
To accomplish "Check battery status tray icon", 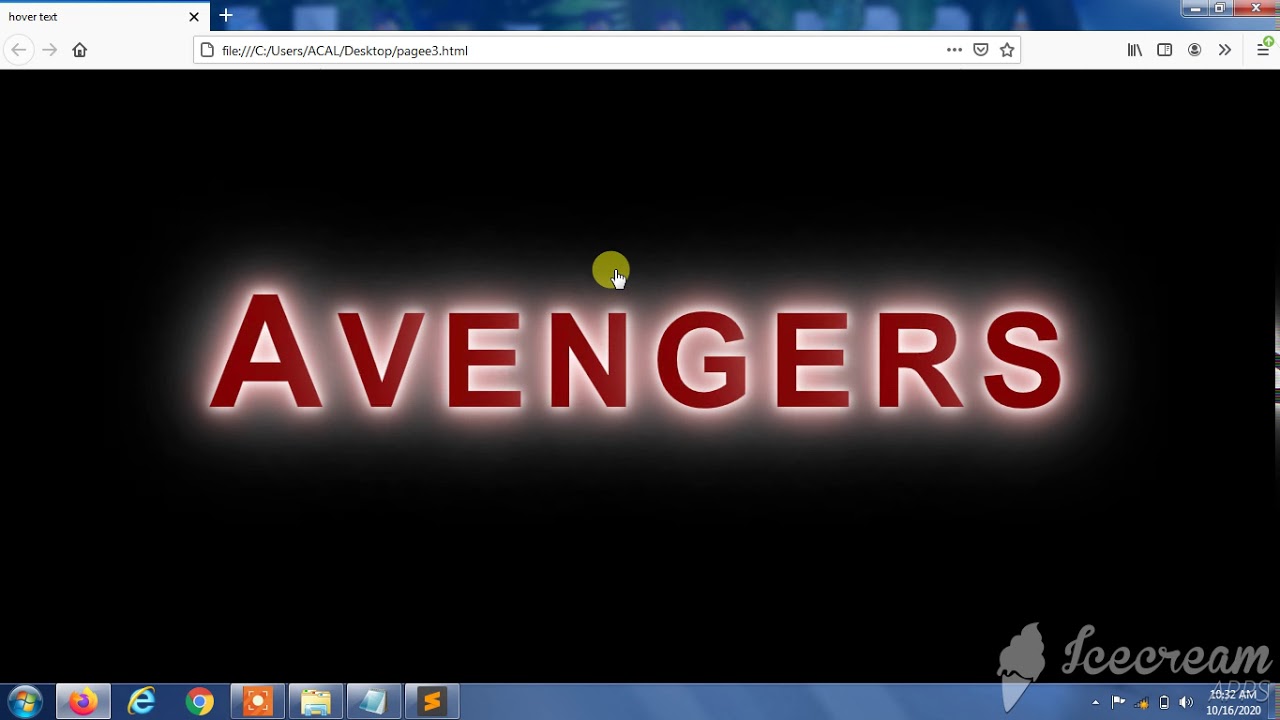I will tap(1164, 702).
